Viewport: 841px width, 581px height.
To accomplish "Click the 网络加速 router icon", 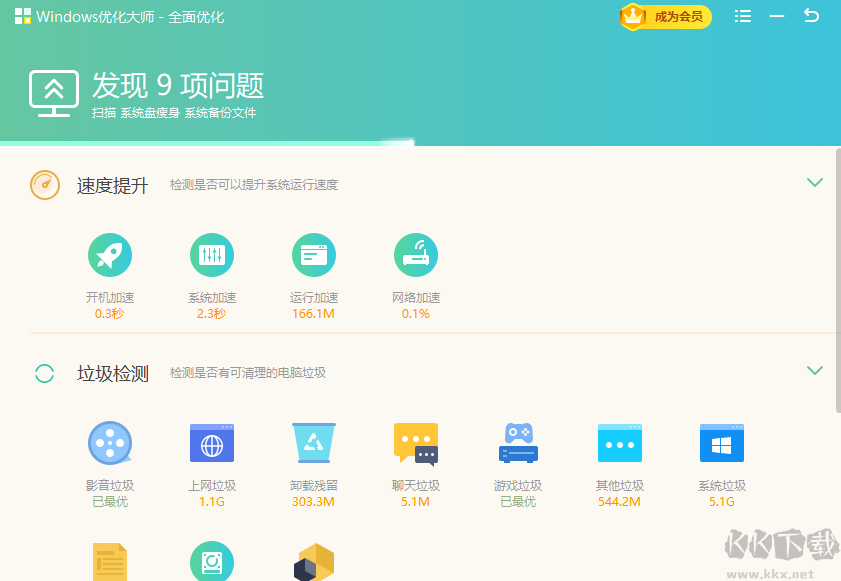I will coord(416,256).
